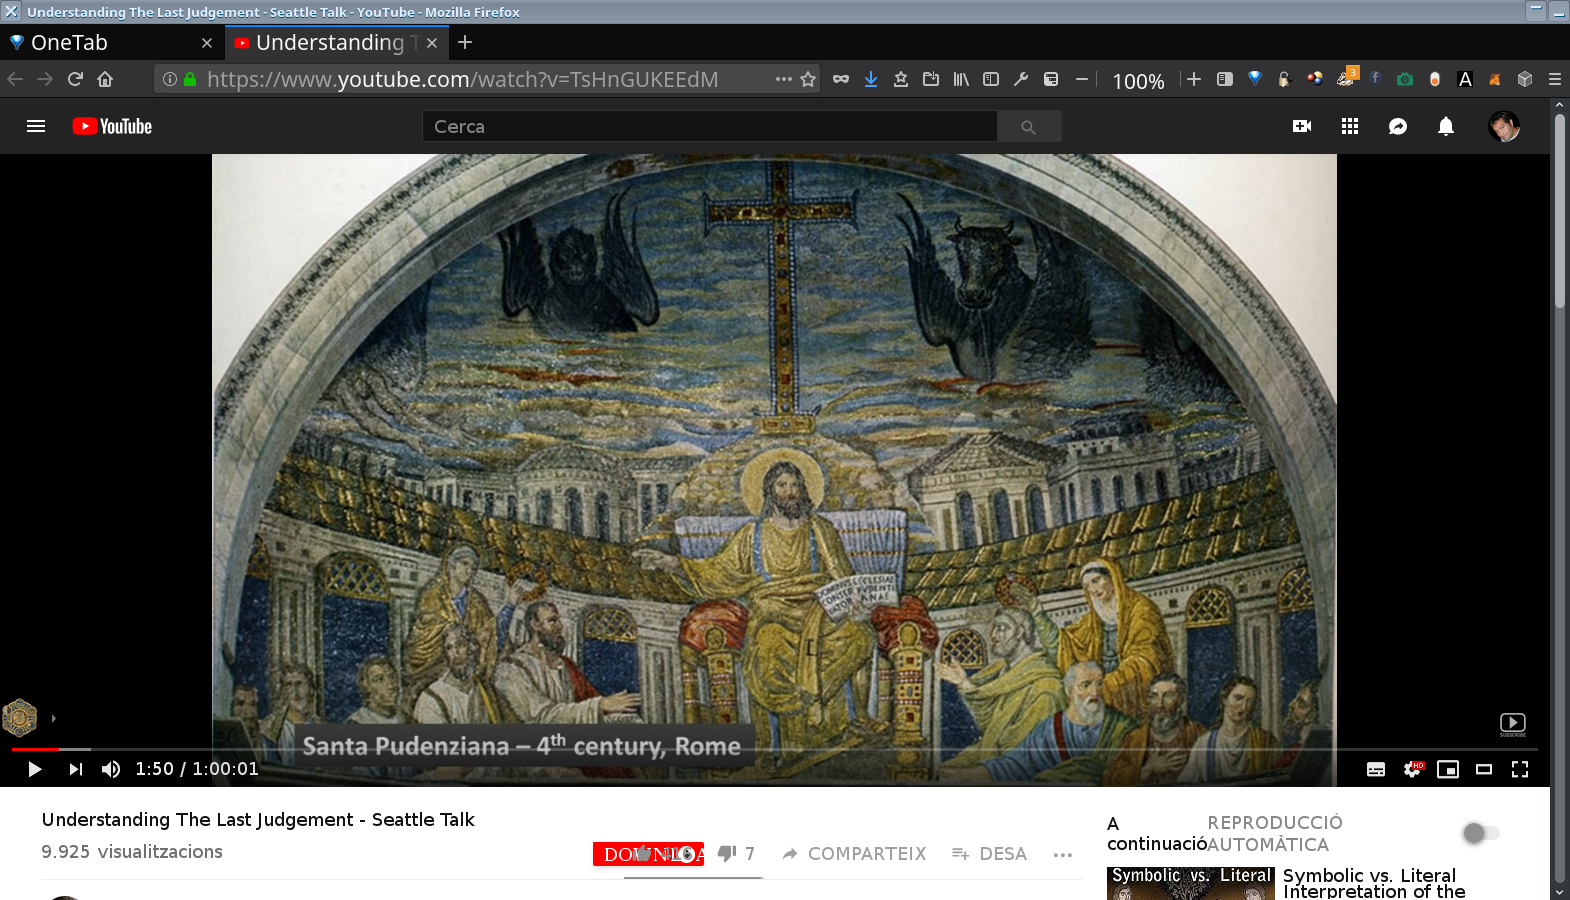Toggle theater mode
Image resolution: width=1570 pixels, height=900 pixels.
(1484, 769)
